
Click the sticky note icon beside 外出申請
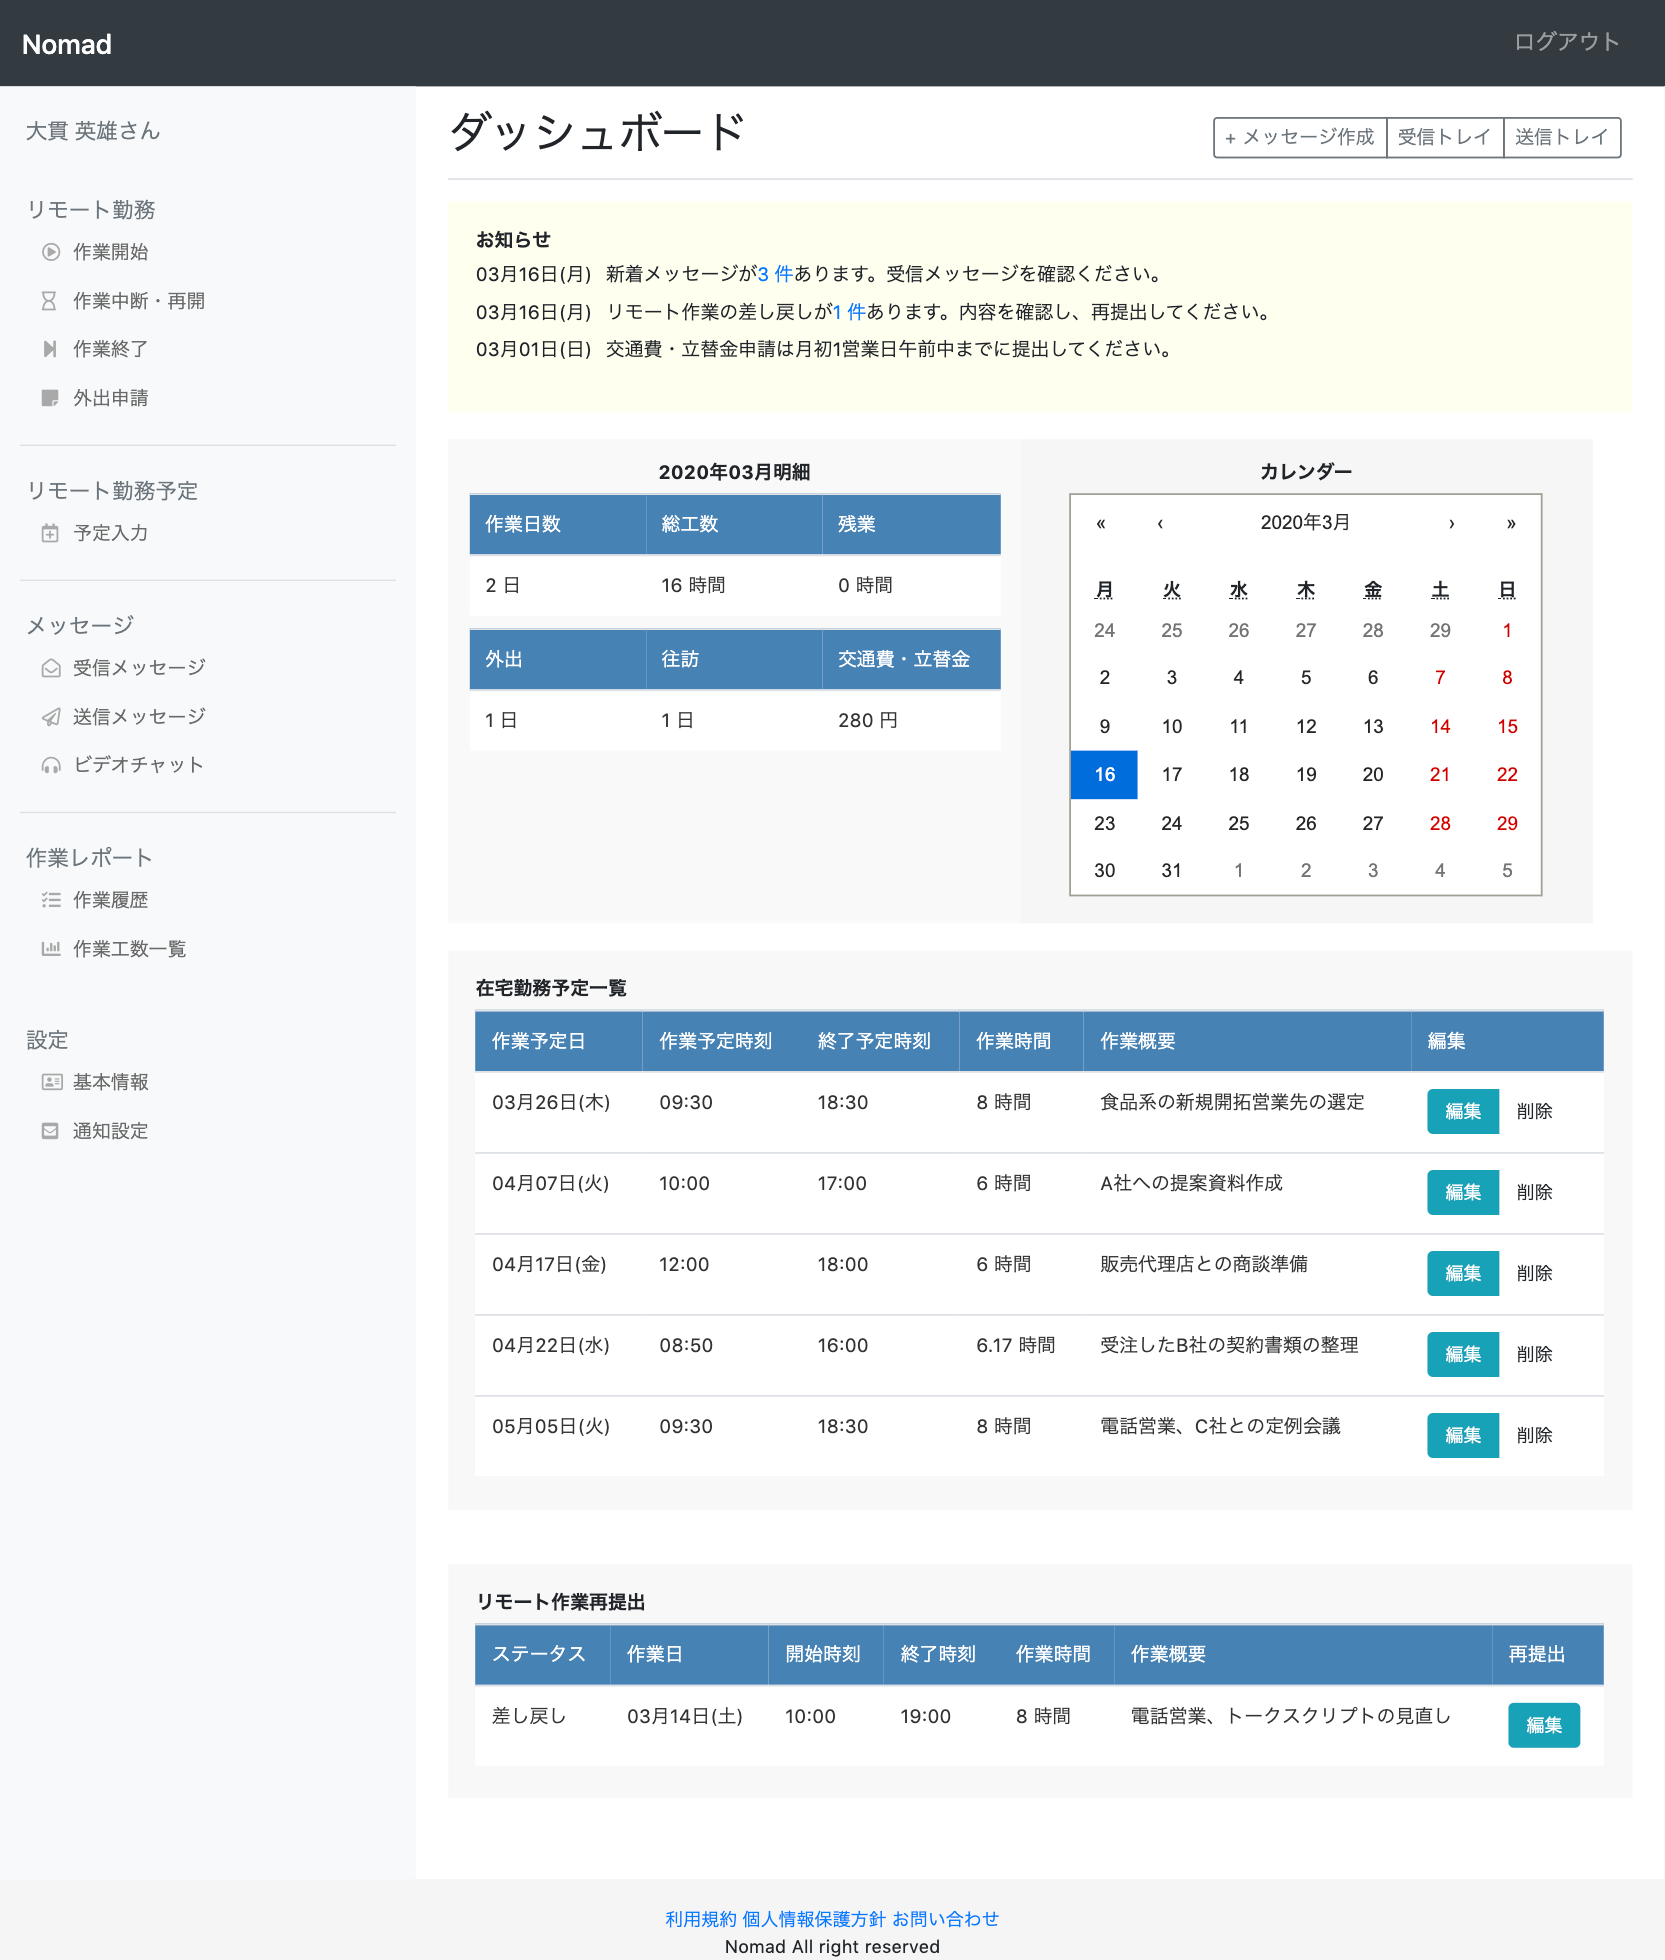click(50, 398)
